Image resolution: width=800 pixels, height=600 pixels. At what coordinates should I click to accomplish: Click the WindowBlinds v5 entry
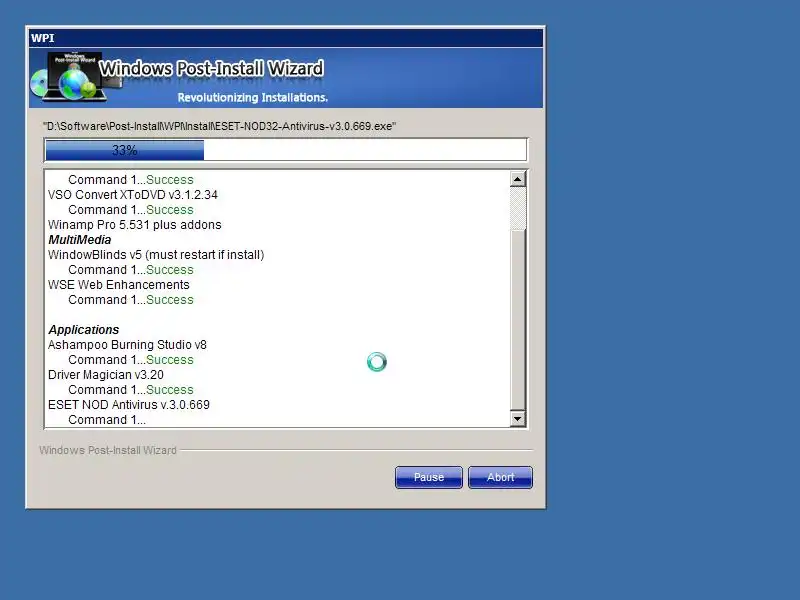click(156, 255)
